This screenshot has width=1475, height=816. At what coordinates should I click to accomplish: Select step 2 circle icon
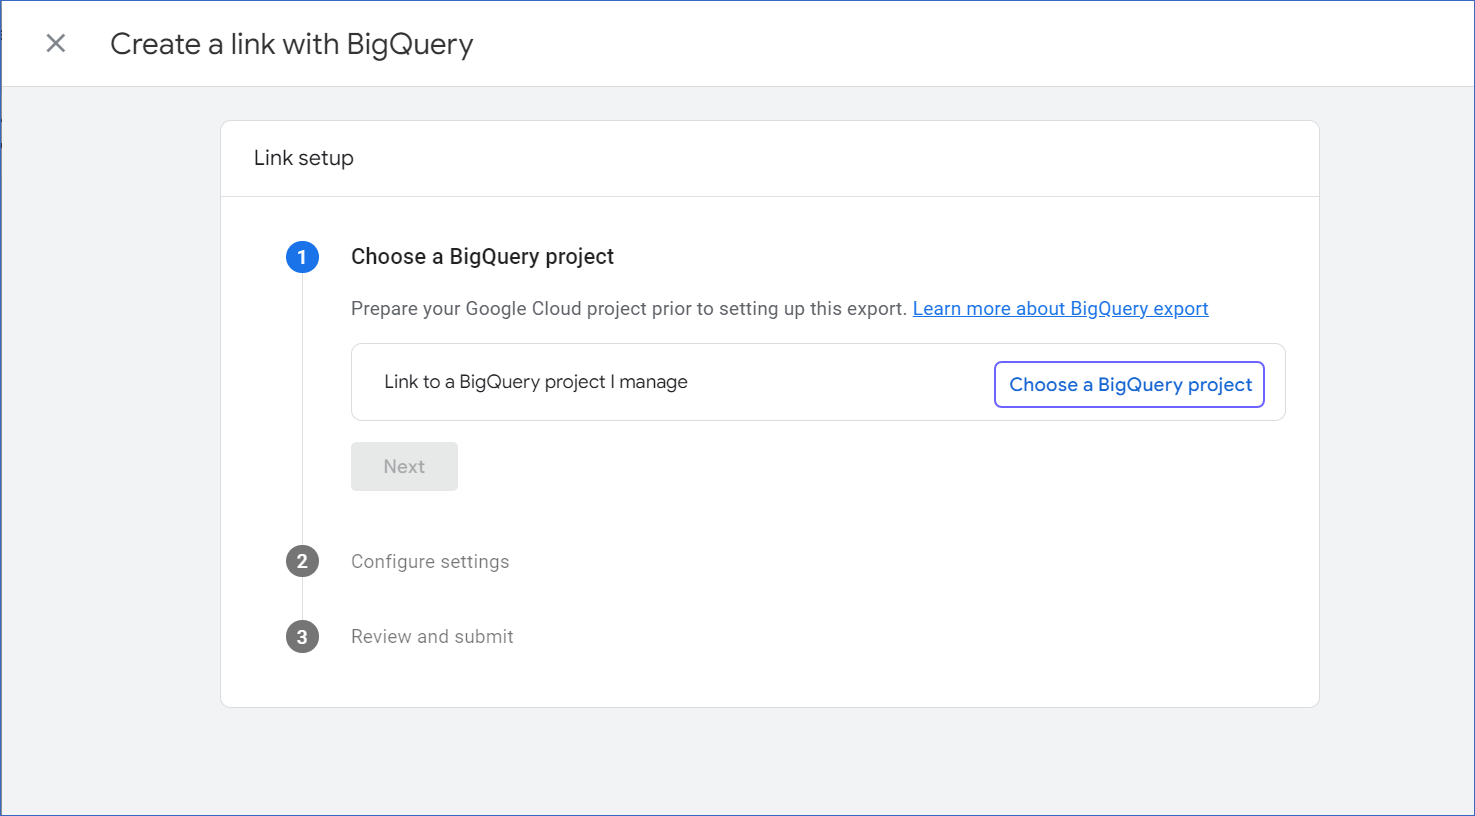(x=302, y=562)
